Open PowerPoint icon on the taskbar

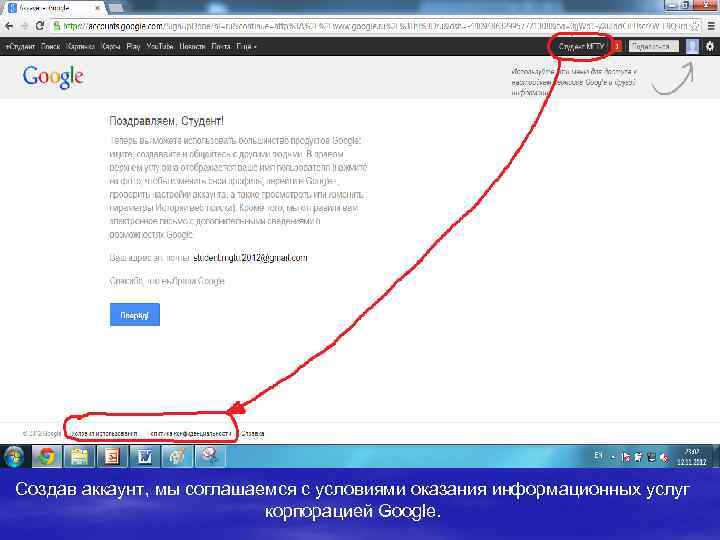[112, 457]
